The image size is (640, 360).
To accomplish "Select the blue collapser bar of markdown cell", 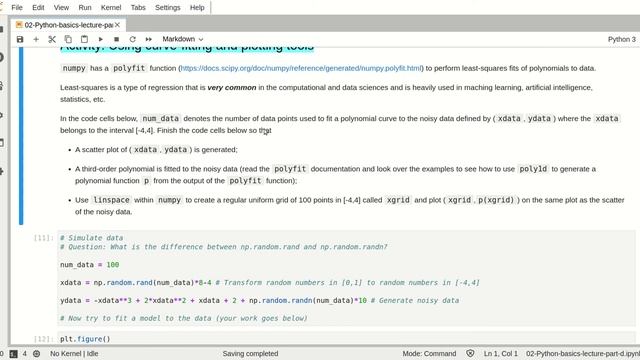I will click(x=21, y=136).
